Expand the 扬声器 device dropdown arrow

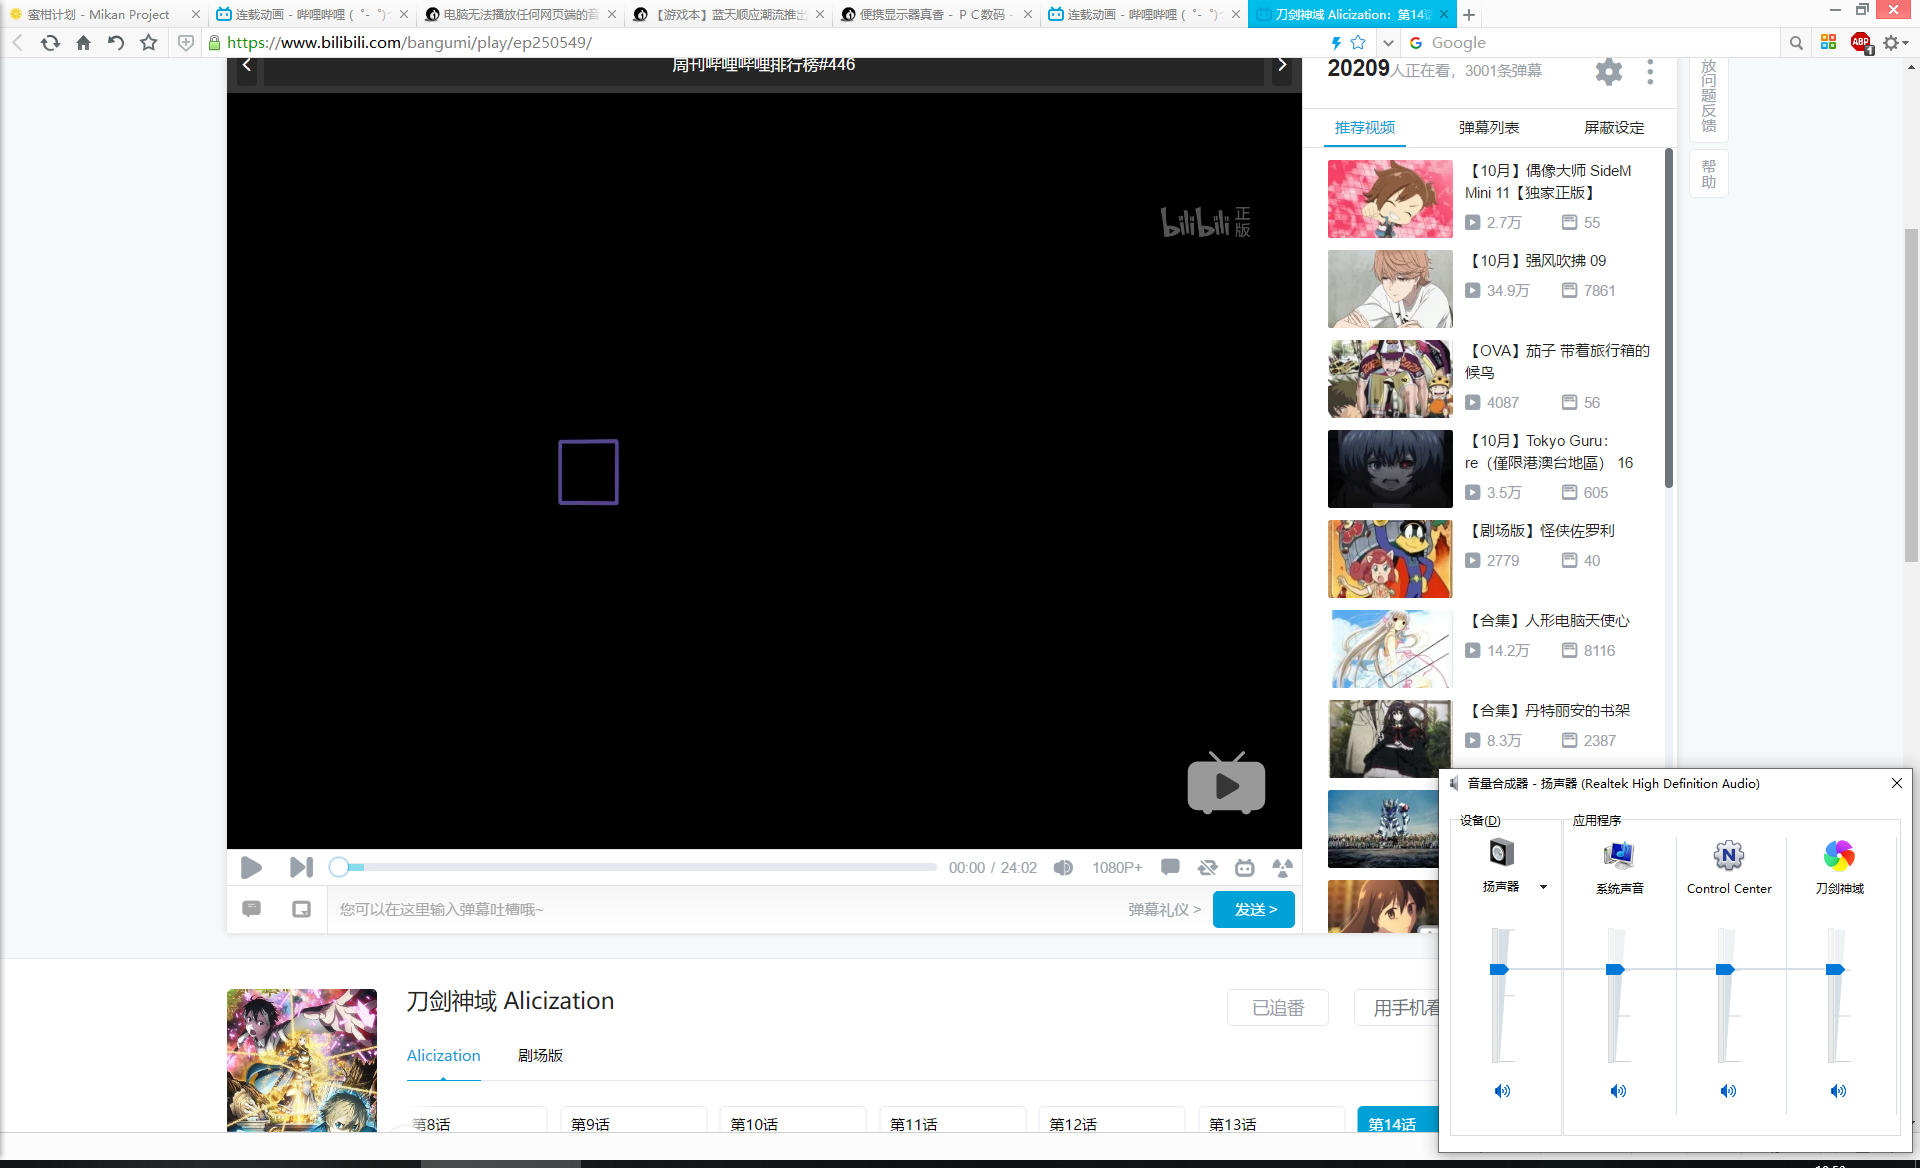tap(1543, 887)
